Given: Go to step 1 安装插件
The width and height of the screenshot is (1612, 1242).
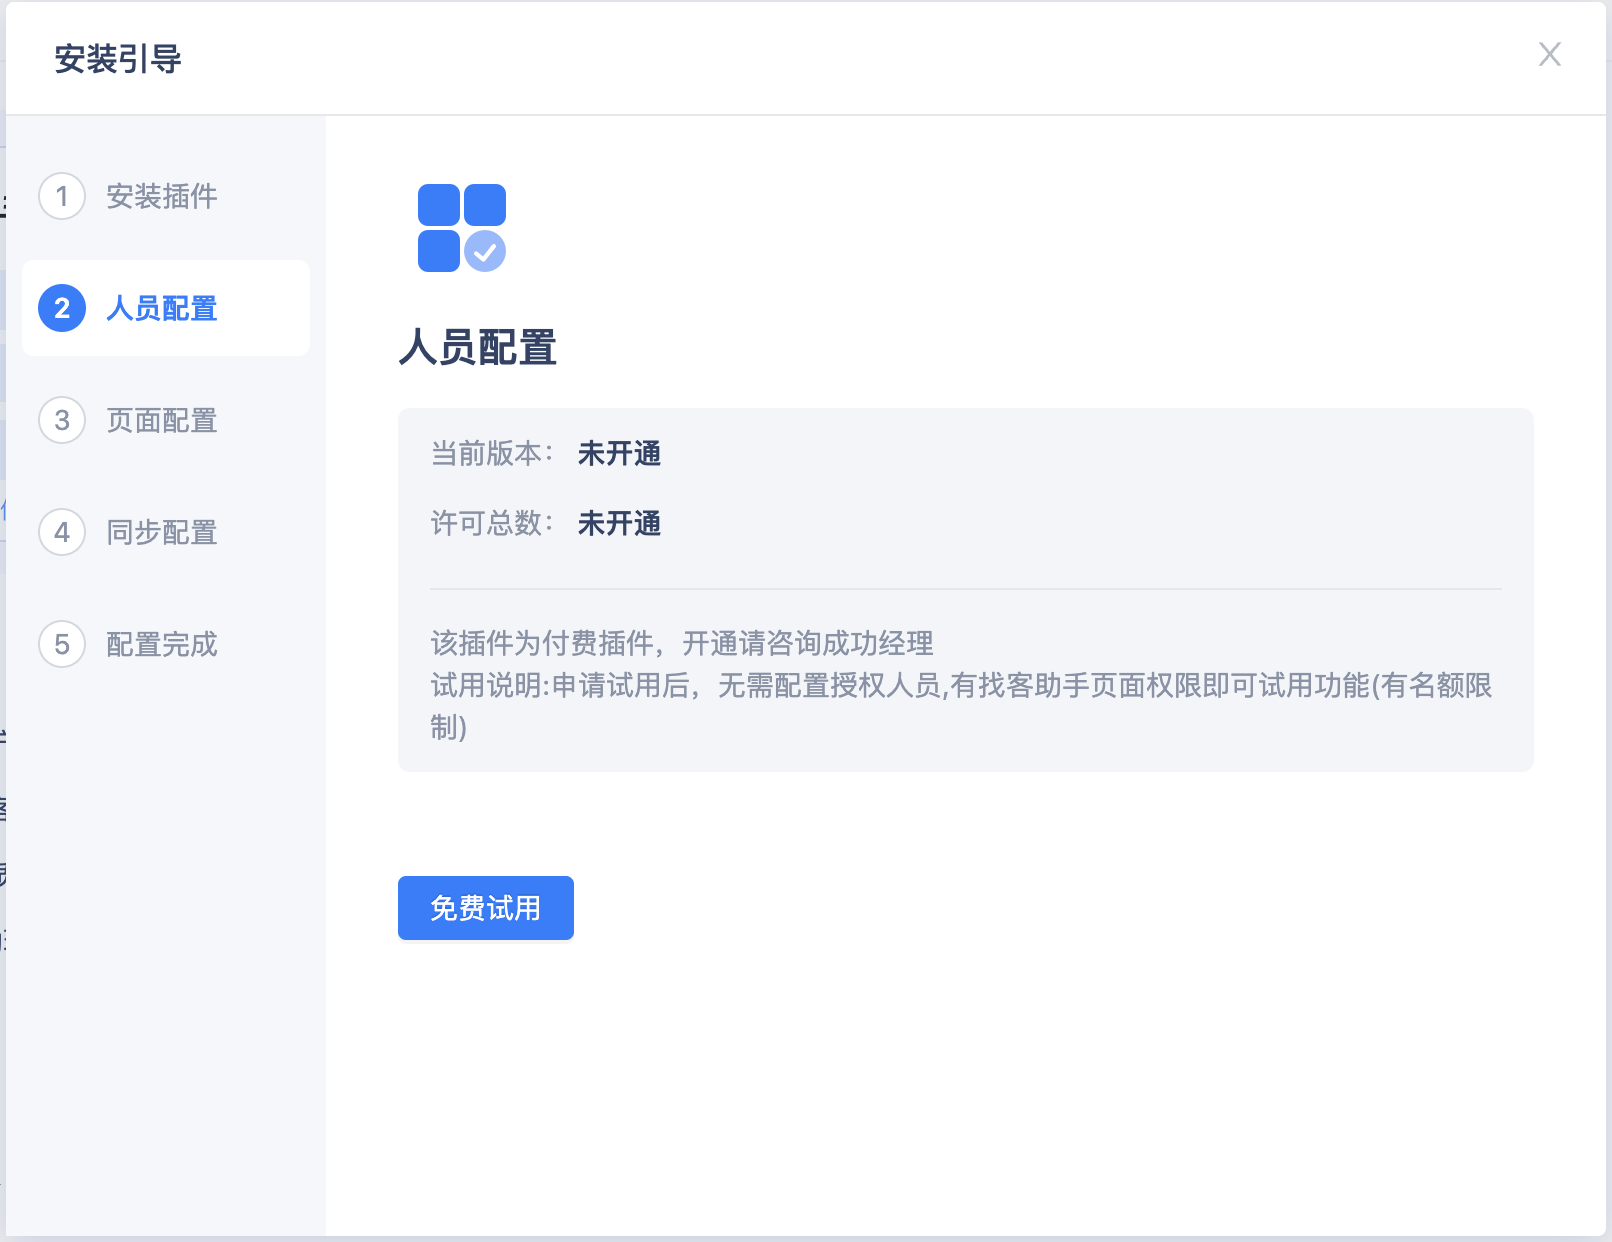Looking at the screenshot, I should pyautogui.click(x=166, y=196).
